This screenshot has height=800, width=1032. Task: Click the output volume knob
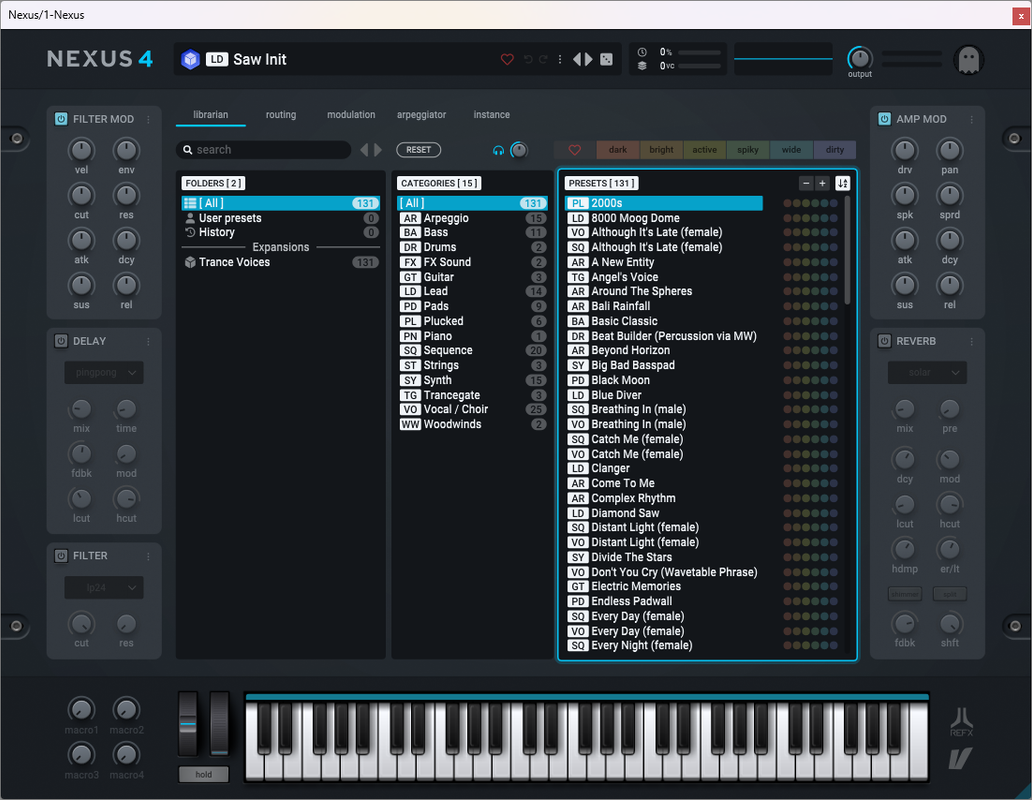pyautogui.click(x=860, y=59)
